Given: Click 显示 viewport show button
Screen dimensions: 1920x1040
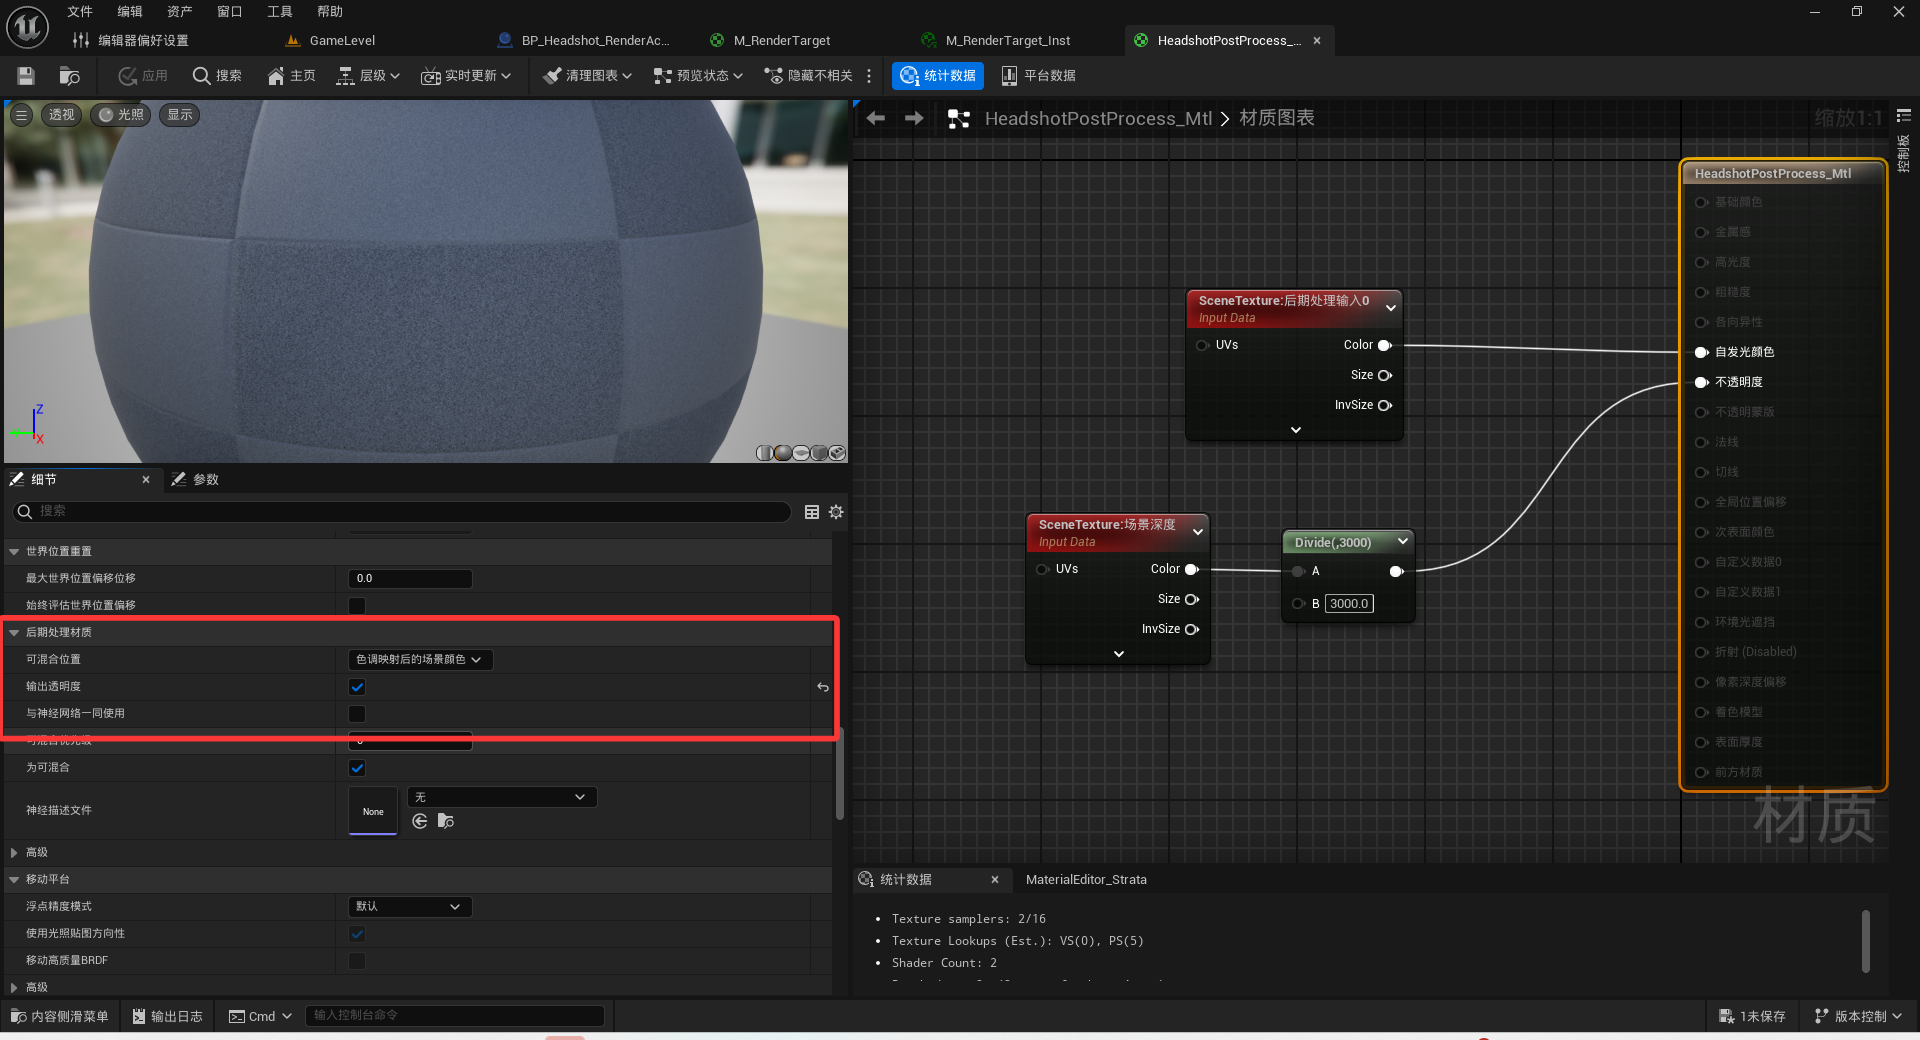Looking at the screenshot, I should click(x=180, y=115).
